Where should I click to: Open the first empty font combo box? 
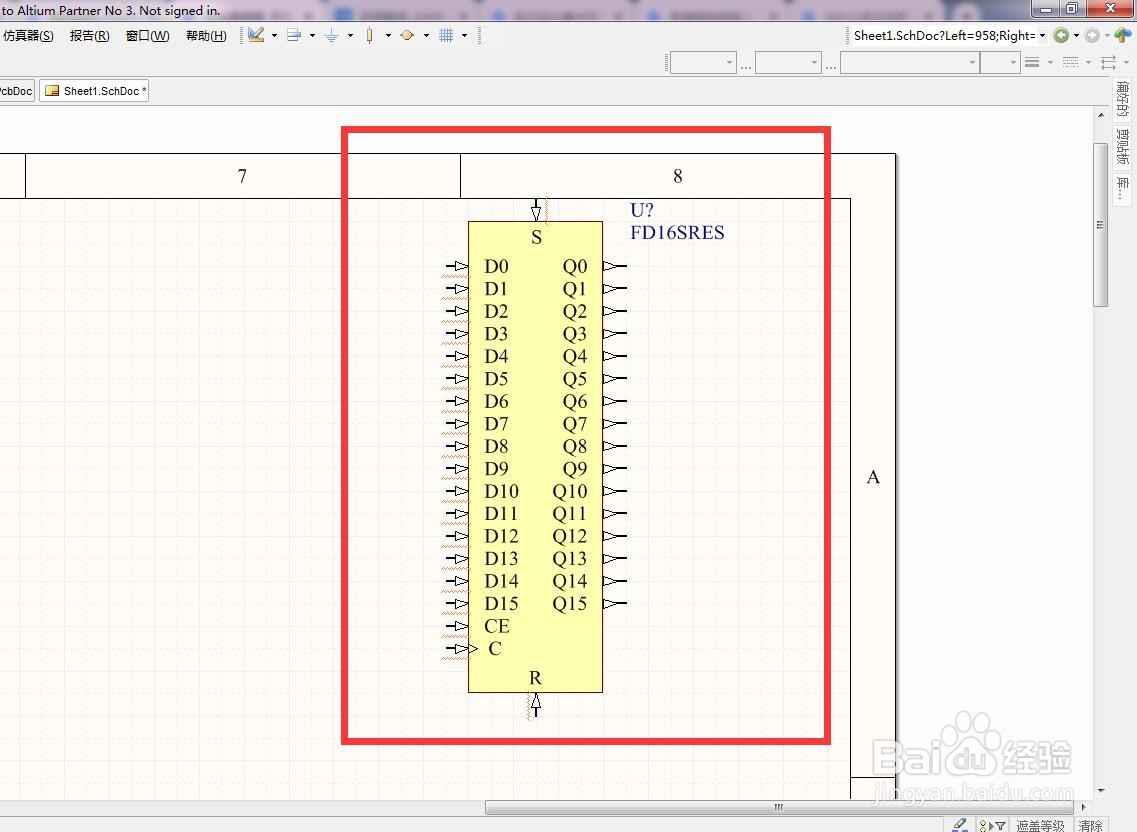click(x=703, y=63)
